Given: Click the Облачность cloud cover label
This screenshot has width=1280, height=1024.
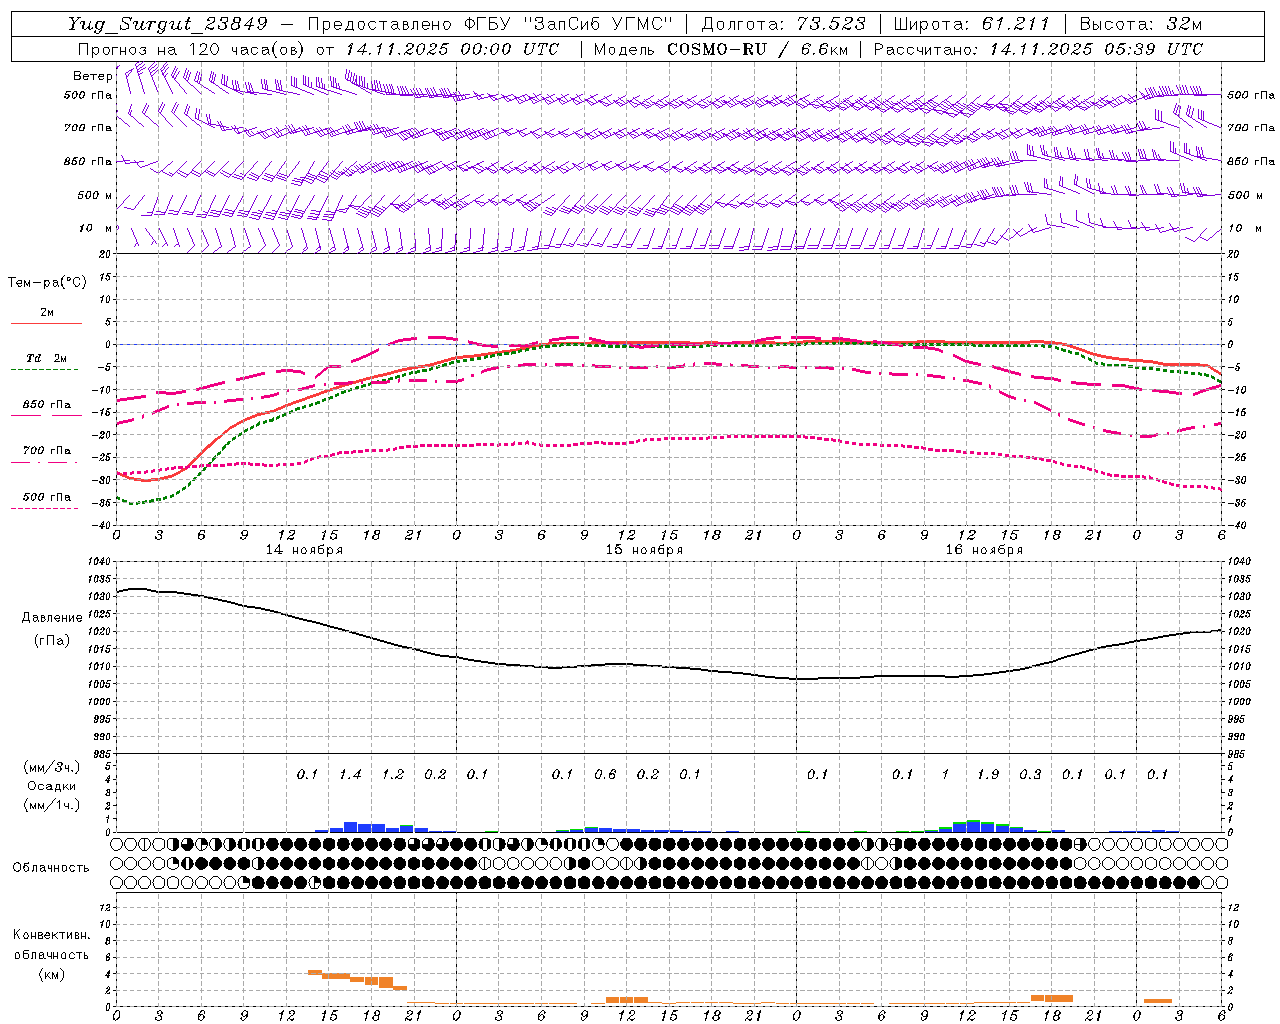Looking at the screenshot, I should point(51,868).
